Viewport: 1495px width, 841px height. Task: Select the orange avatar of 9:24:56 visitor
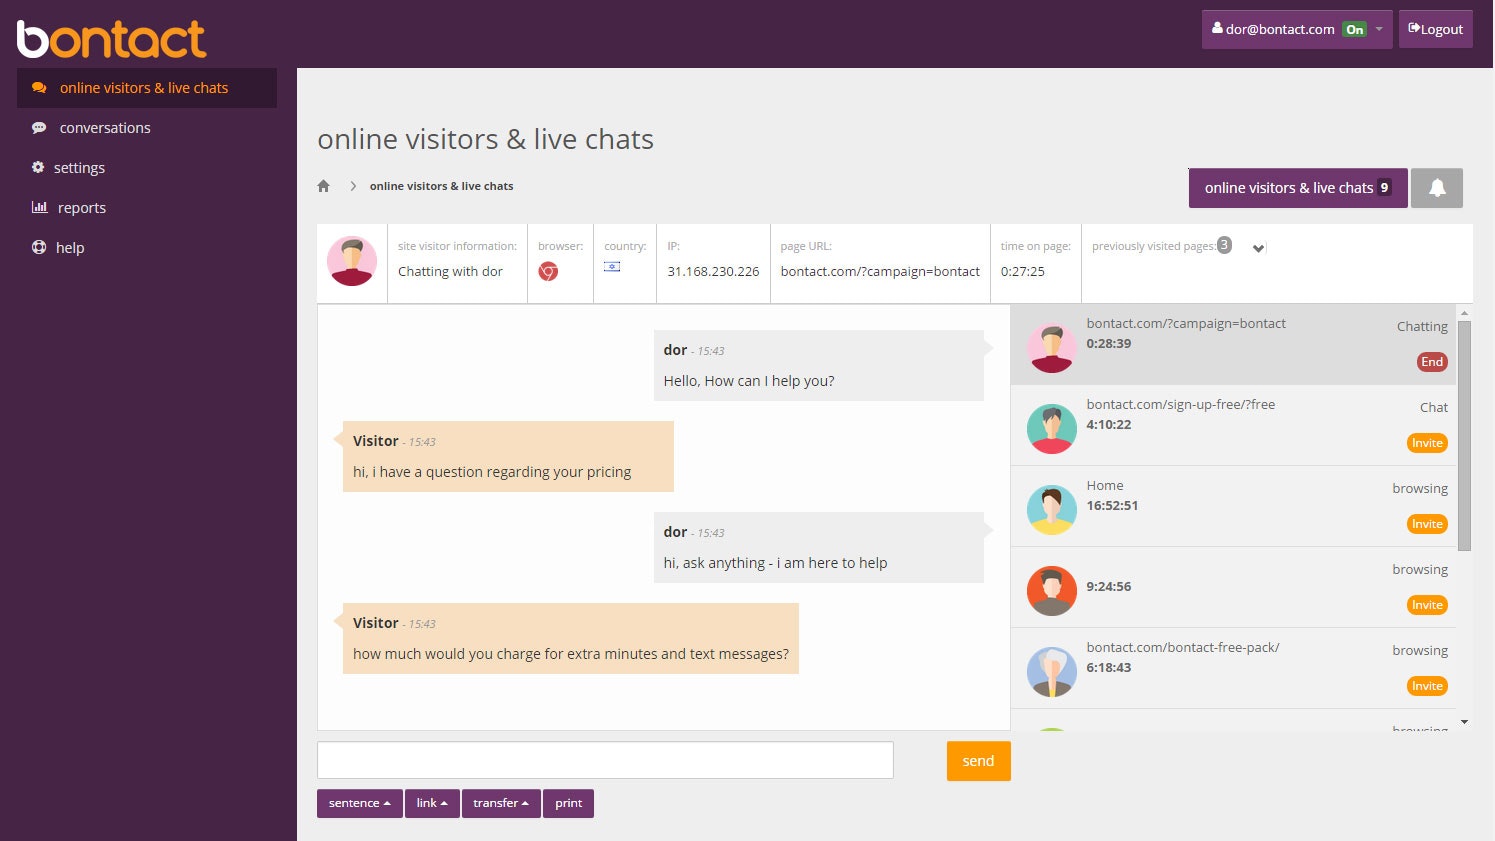tap(1052, 591)
